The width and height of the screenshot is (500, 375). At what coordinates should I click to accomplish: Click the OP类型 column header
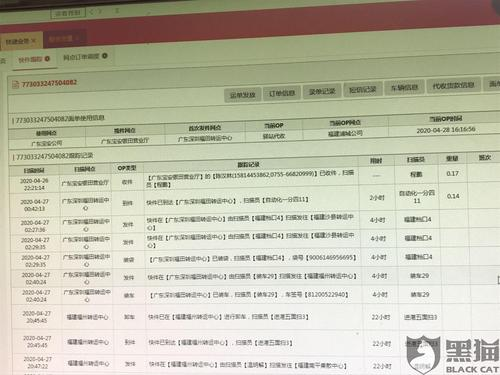(127, 168)
